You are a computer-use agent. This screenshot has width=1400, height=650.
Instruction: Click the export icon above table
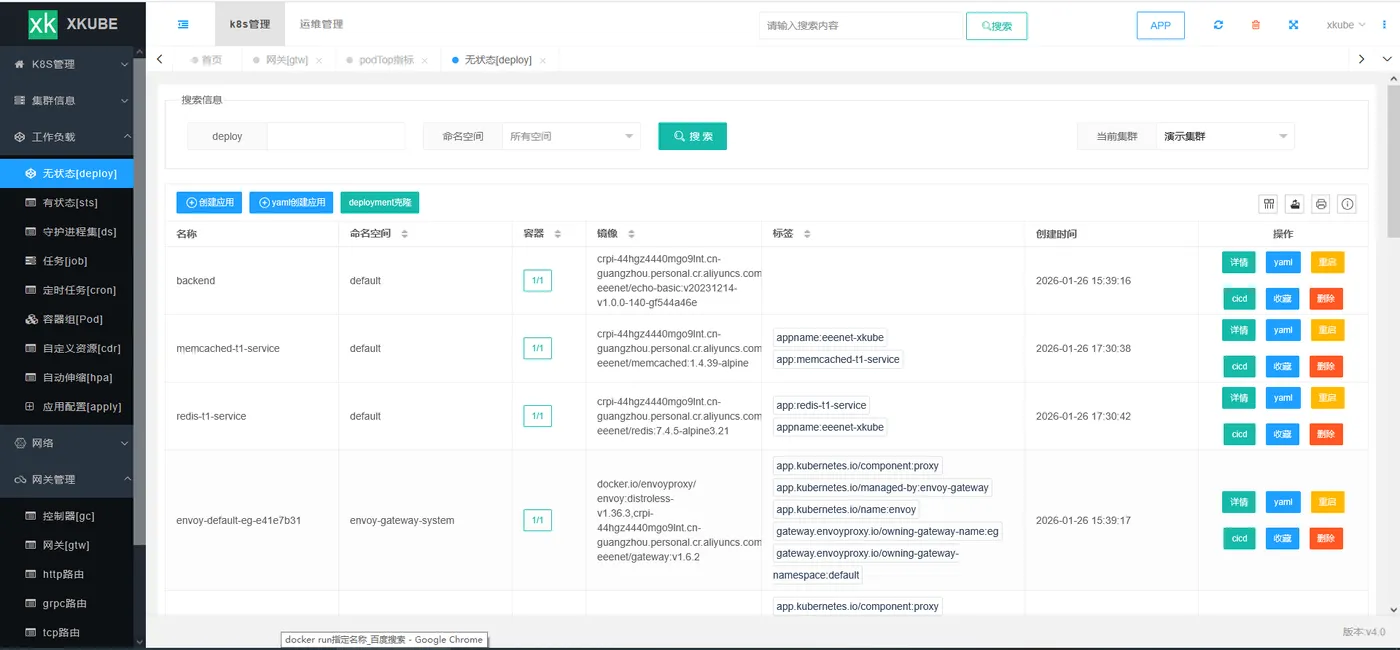point(1295,204)
